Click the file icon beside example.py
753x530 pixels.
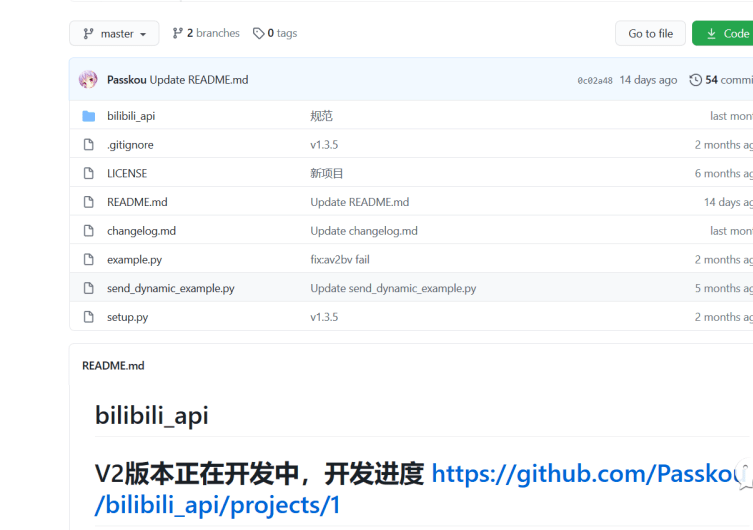click(x=88, y=260)
